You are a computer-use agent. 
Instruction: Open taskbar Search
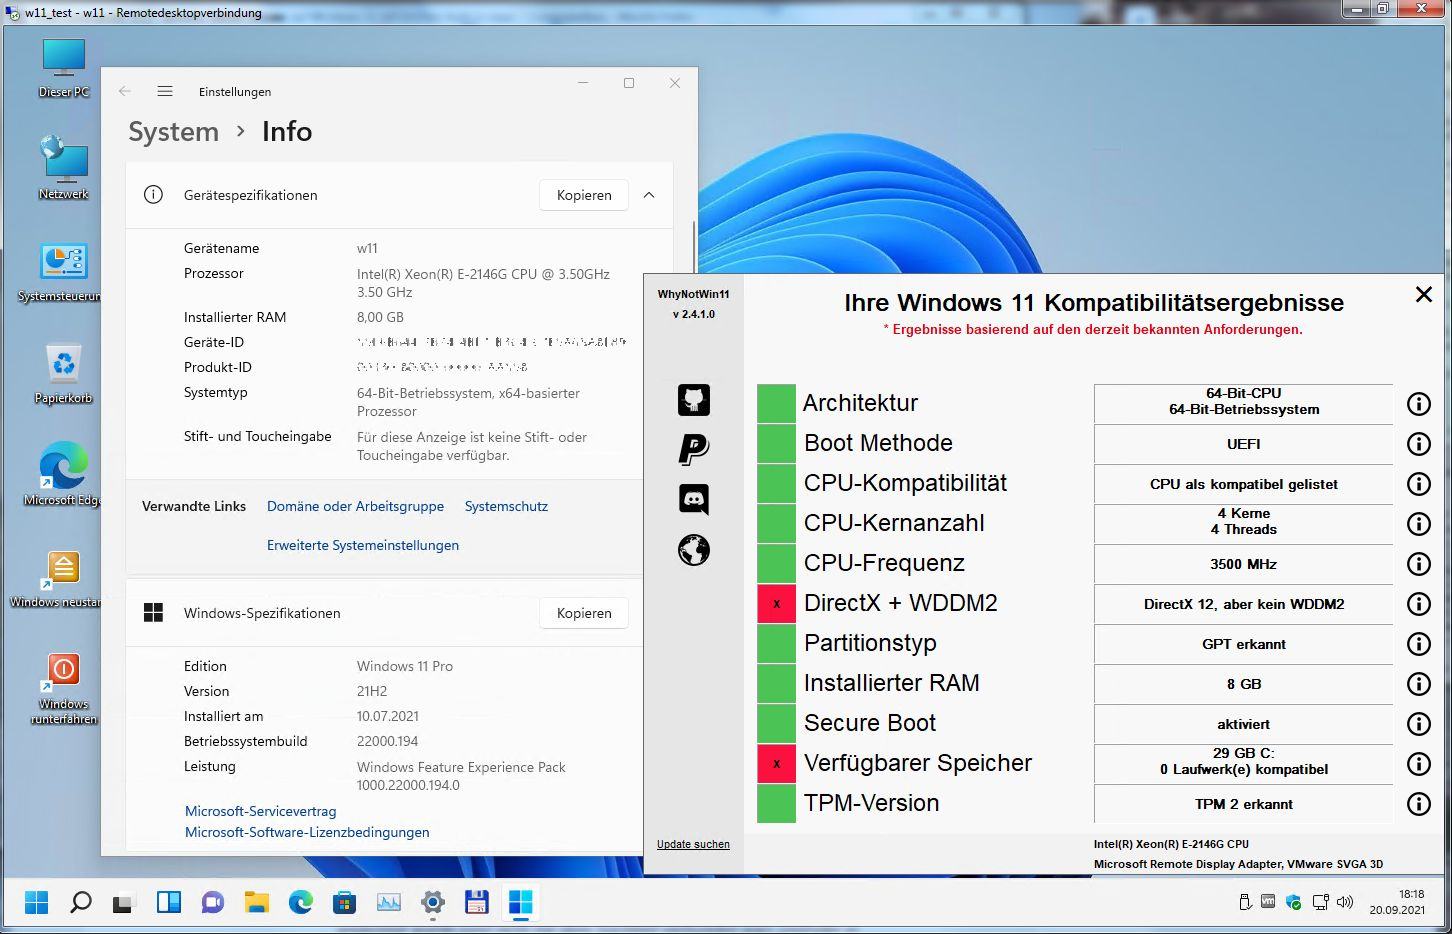click(x=81, y=903)
